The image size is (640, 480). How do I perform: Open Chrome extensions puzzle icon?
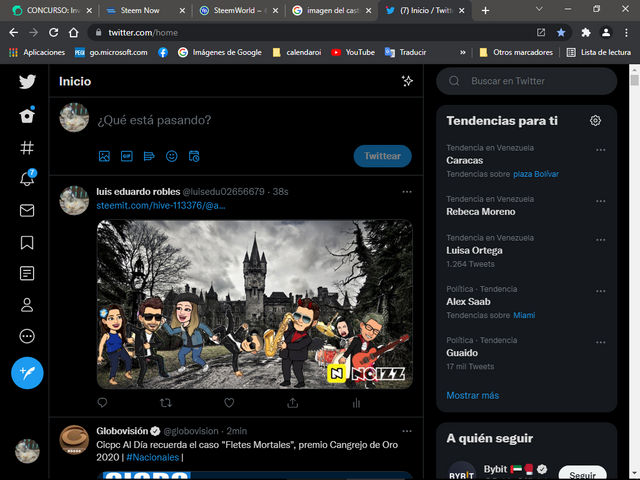click(x=586, y=33)
